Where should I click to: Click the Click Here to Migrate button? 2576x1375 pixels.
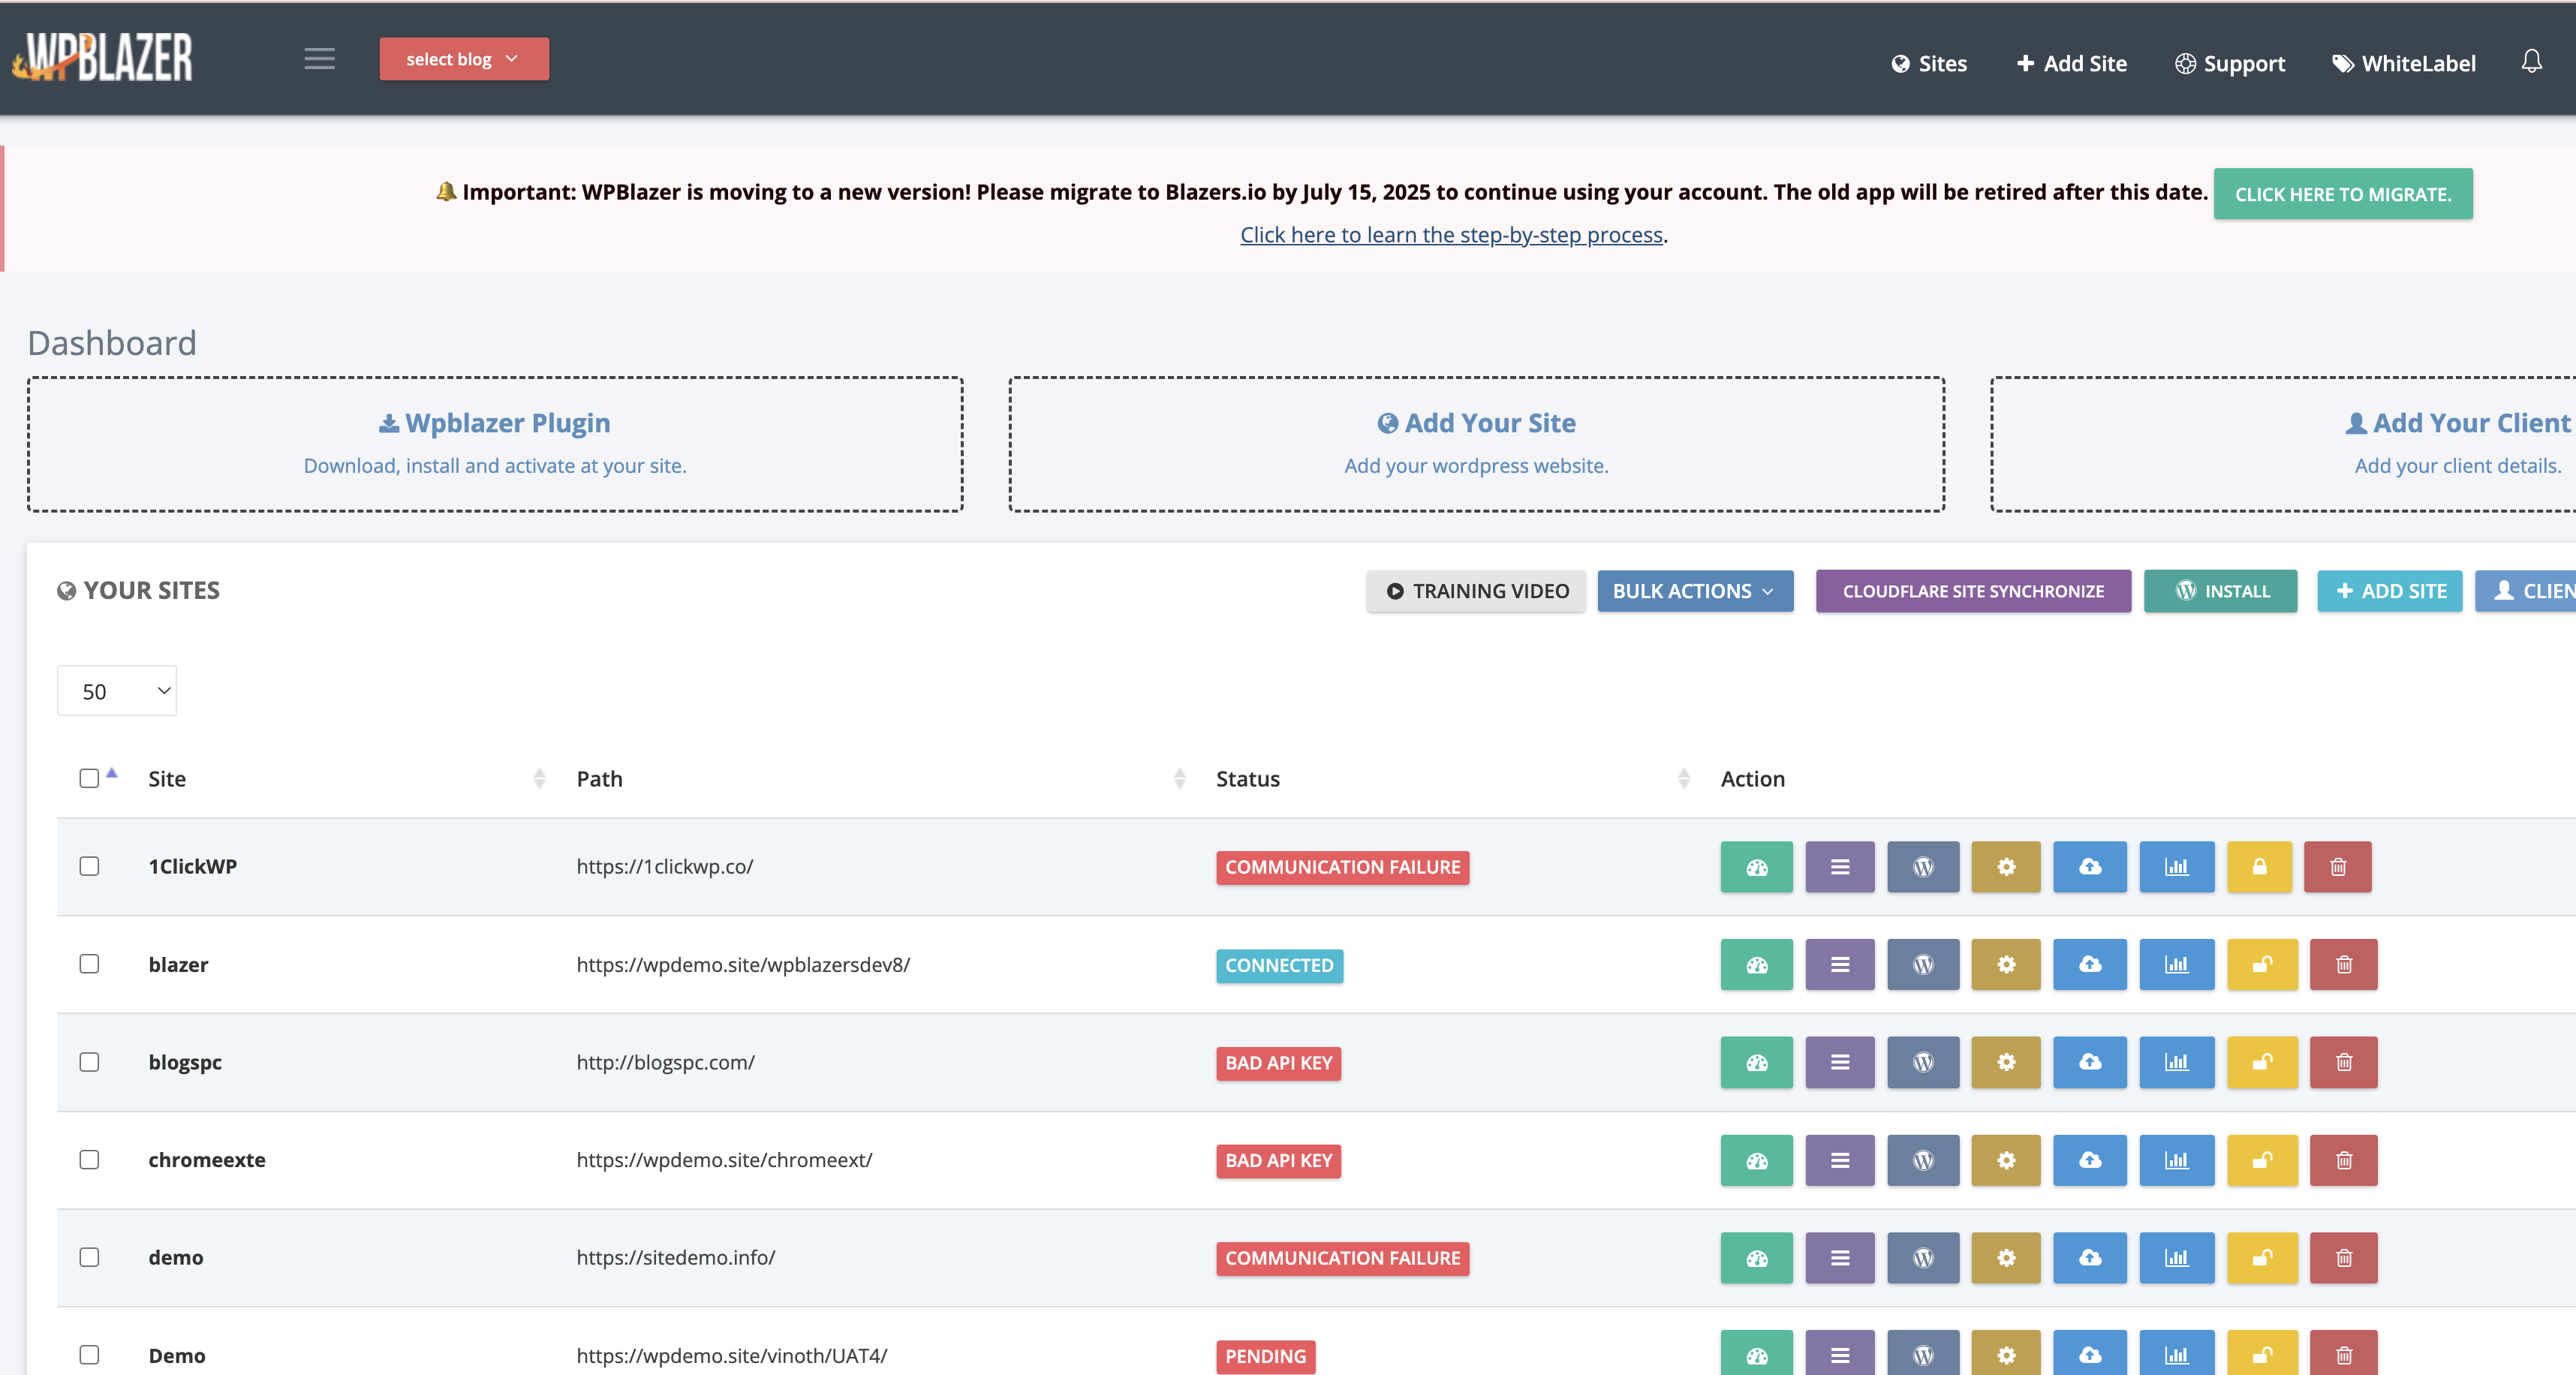pyautogui.click(x=2343, y=194)
